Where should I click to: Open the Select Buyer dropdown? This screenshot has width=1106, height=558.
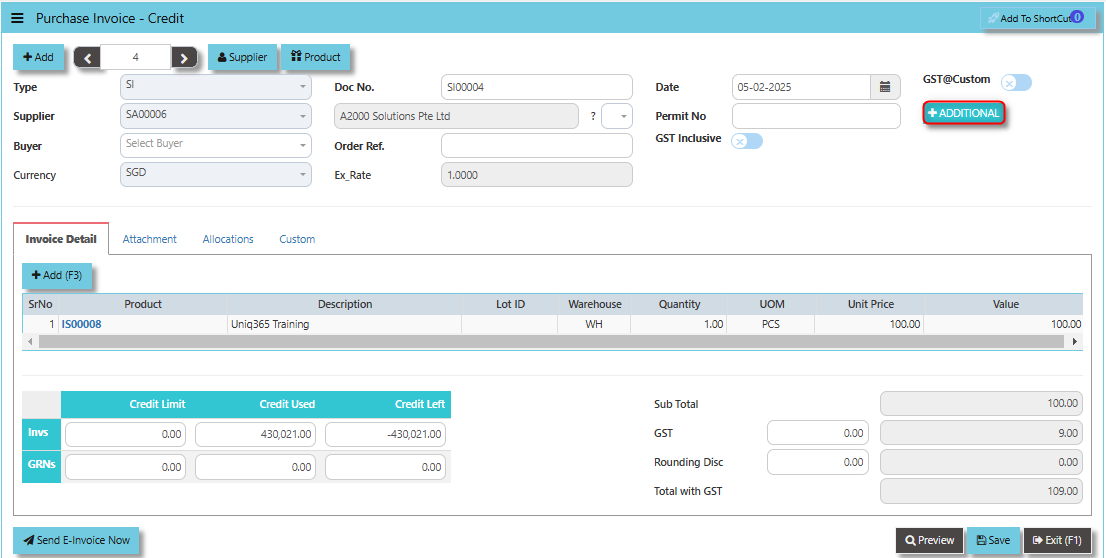216,145
